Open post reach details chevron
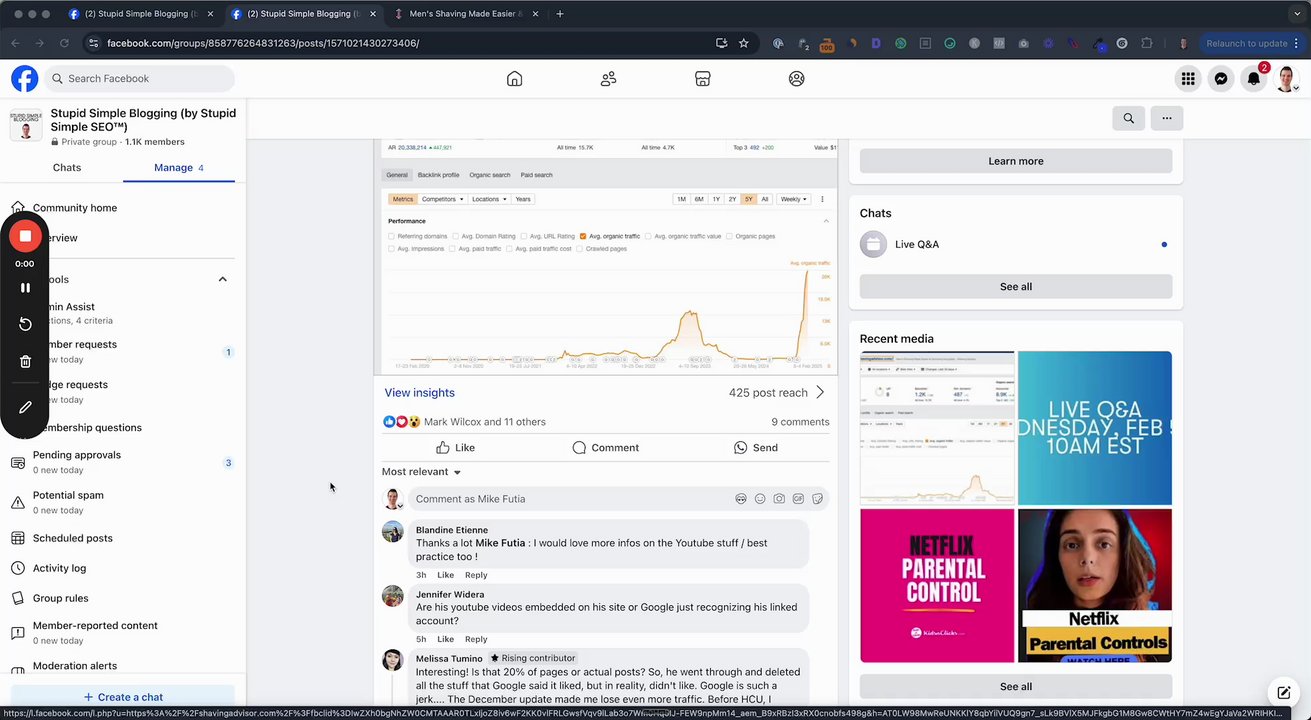 coord(820,393)
